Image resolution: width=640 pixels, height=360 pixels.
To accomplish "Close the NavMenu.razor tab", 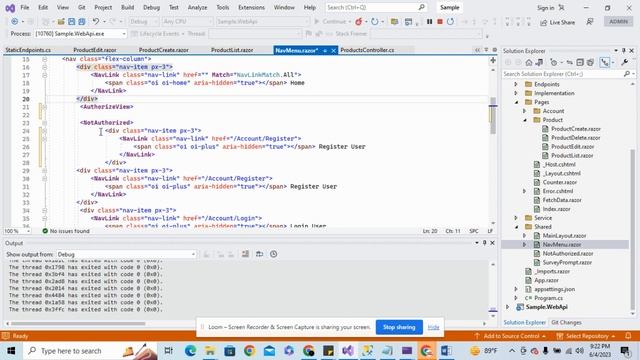I will coord(333,50).
